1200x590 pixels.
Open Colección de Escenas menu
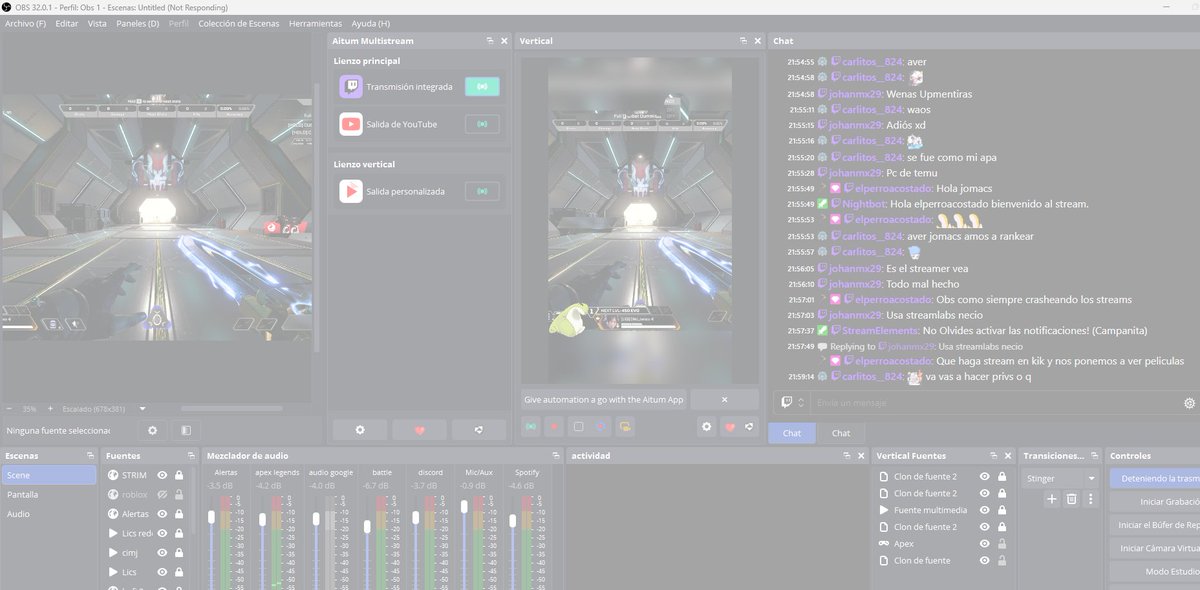[239, 23]
